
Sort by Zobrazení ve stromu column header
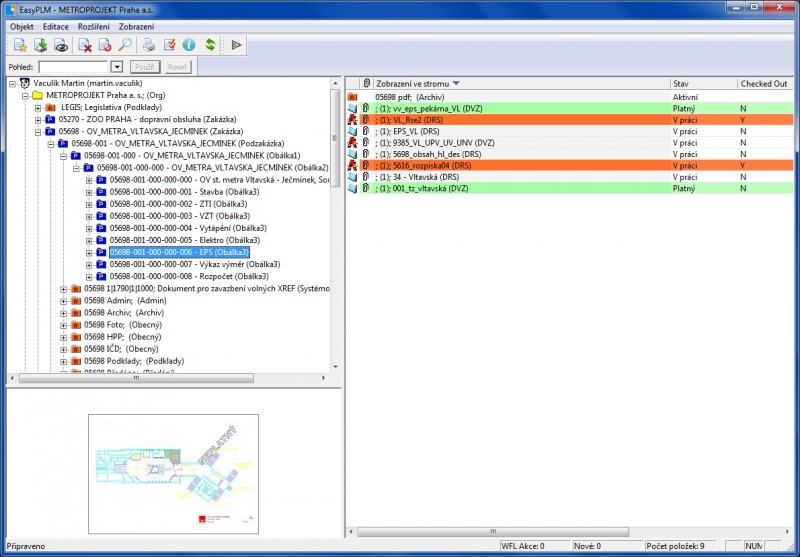(x=520, y=83)
